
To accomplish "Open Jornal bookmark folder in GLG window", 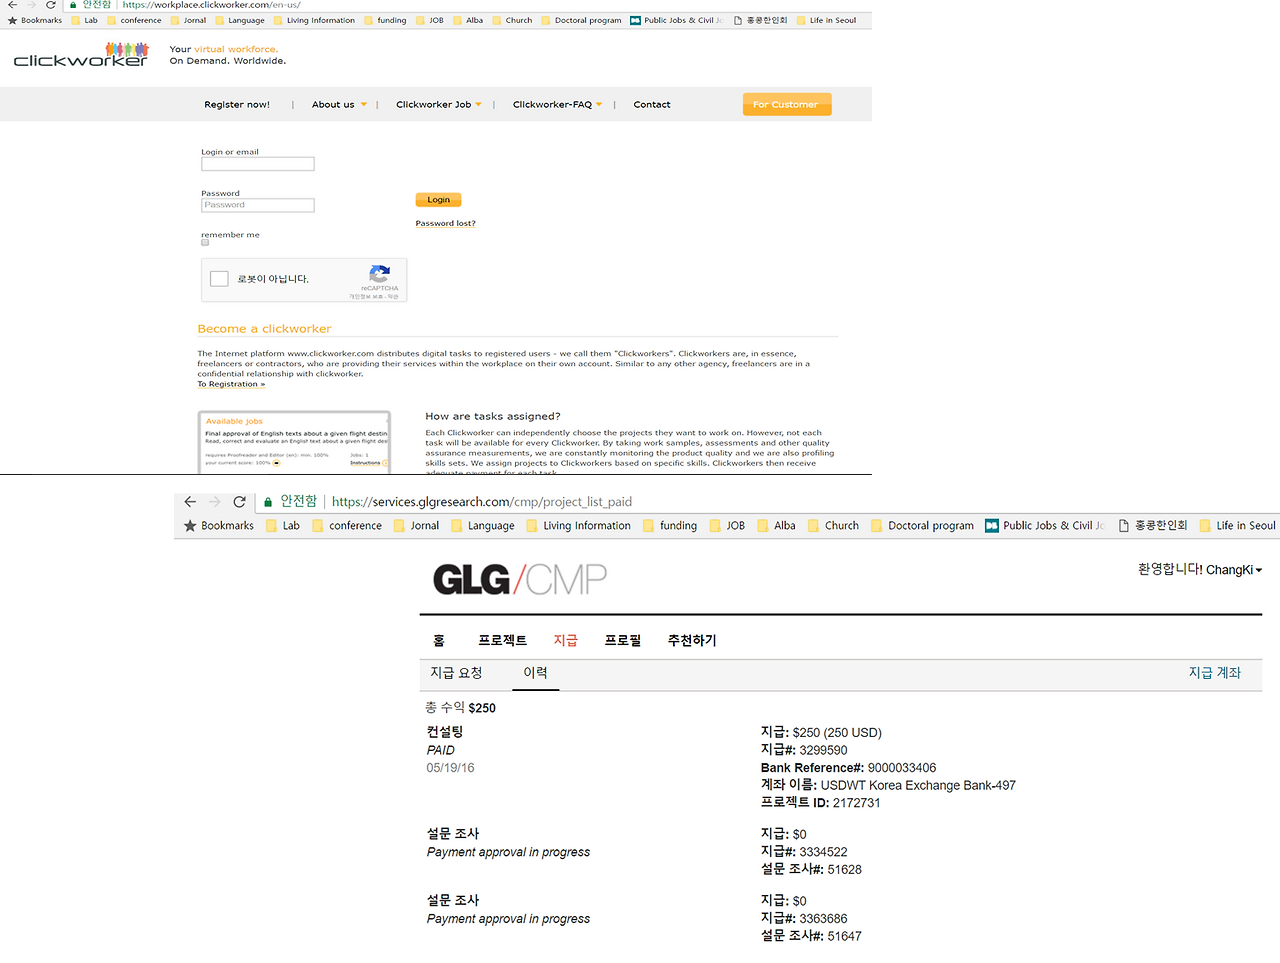I will click(x=416, y=526).
